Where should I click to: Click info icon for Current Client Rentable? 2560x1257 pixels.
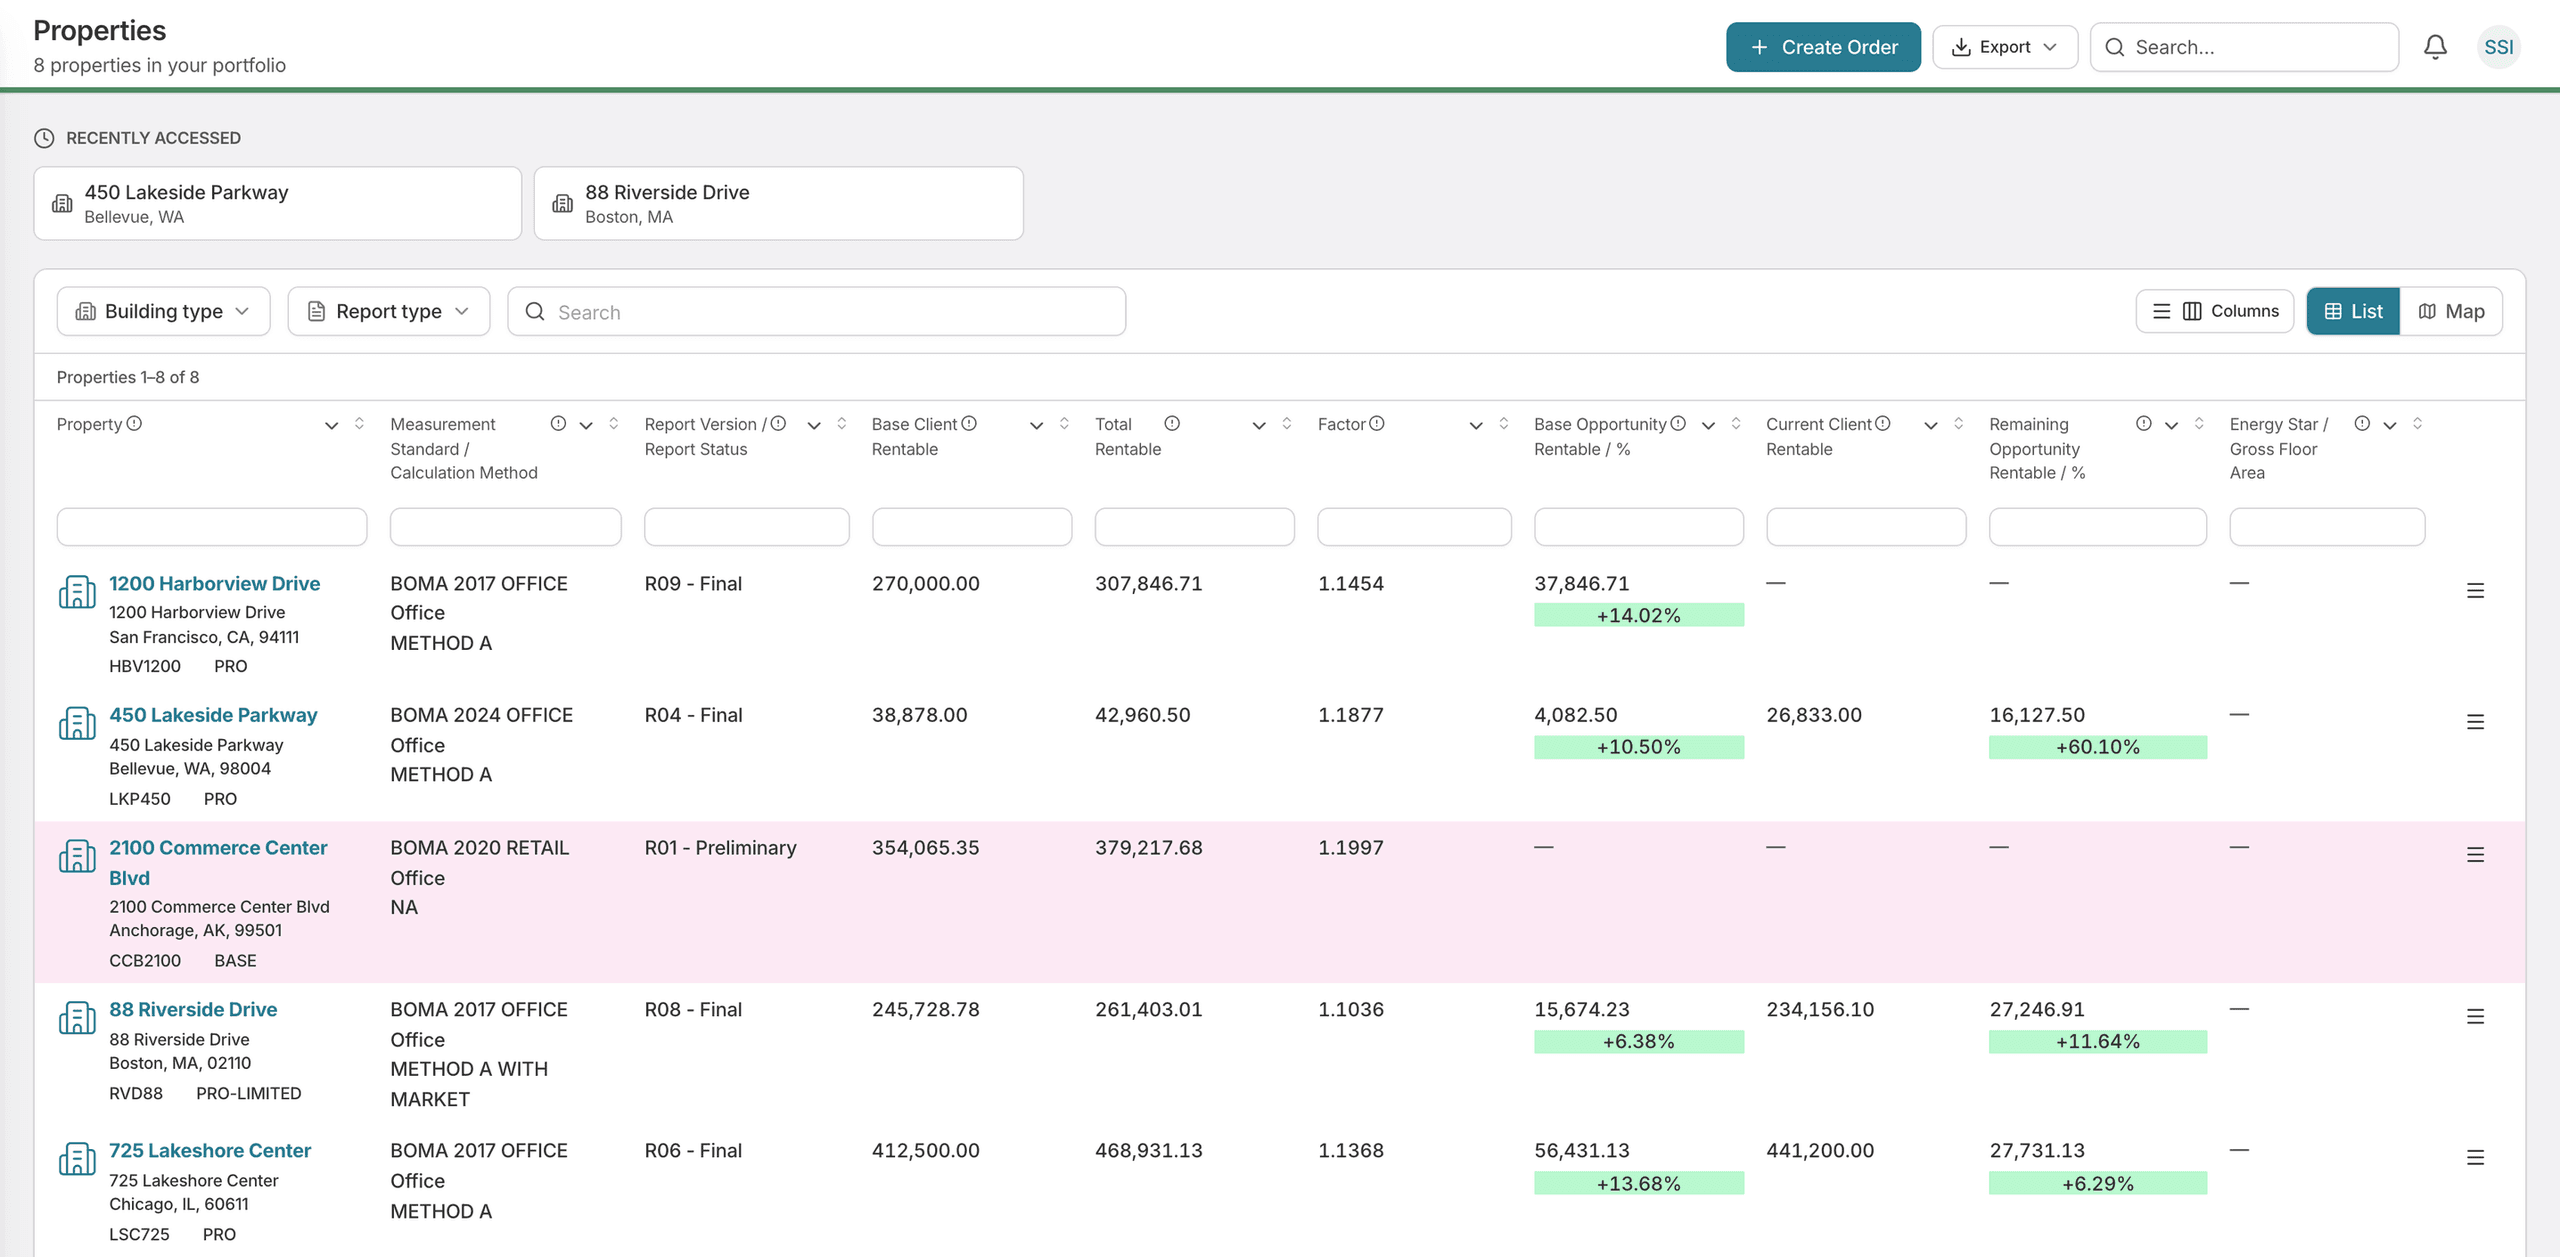pyautogui.click(x=1883, y=424)
